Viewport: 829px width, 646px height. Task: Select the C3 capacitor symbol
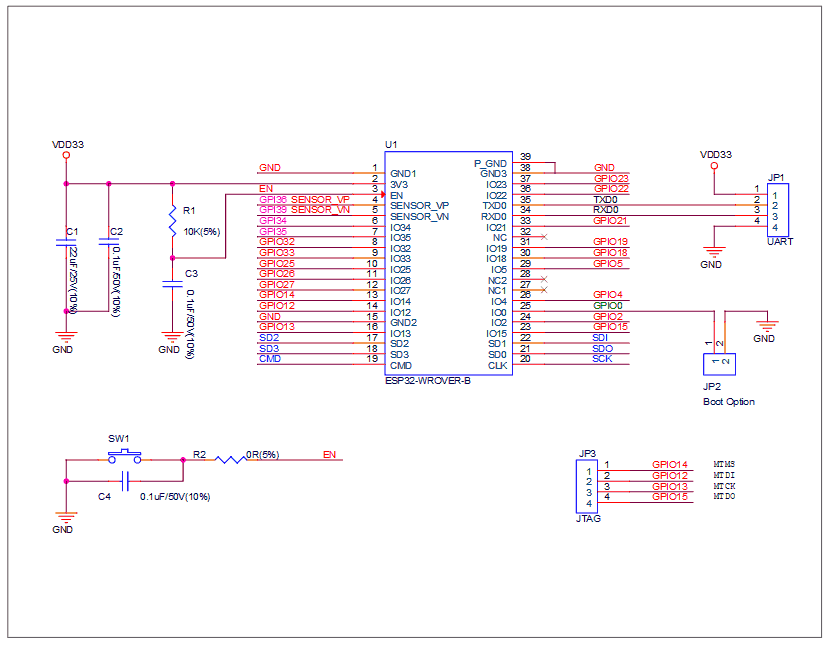[x=172, y=284]
